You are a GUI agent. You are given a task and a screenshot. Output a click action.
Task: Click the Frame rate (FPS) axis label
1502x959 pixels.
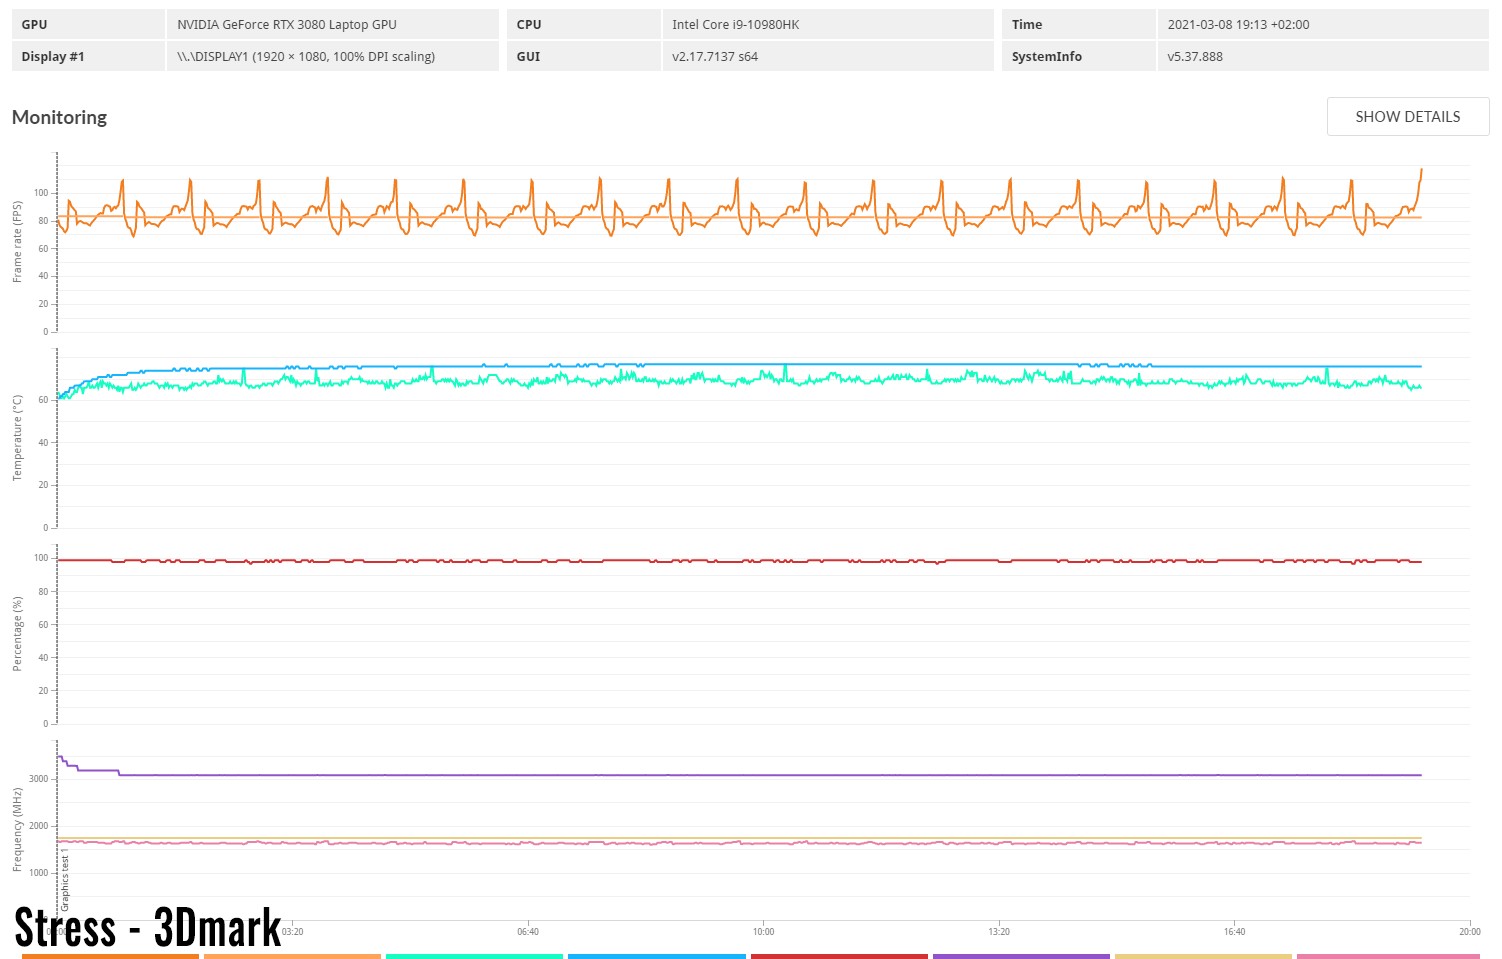pyautogui.click(x=17, y=242)
